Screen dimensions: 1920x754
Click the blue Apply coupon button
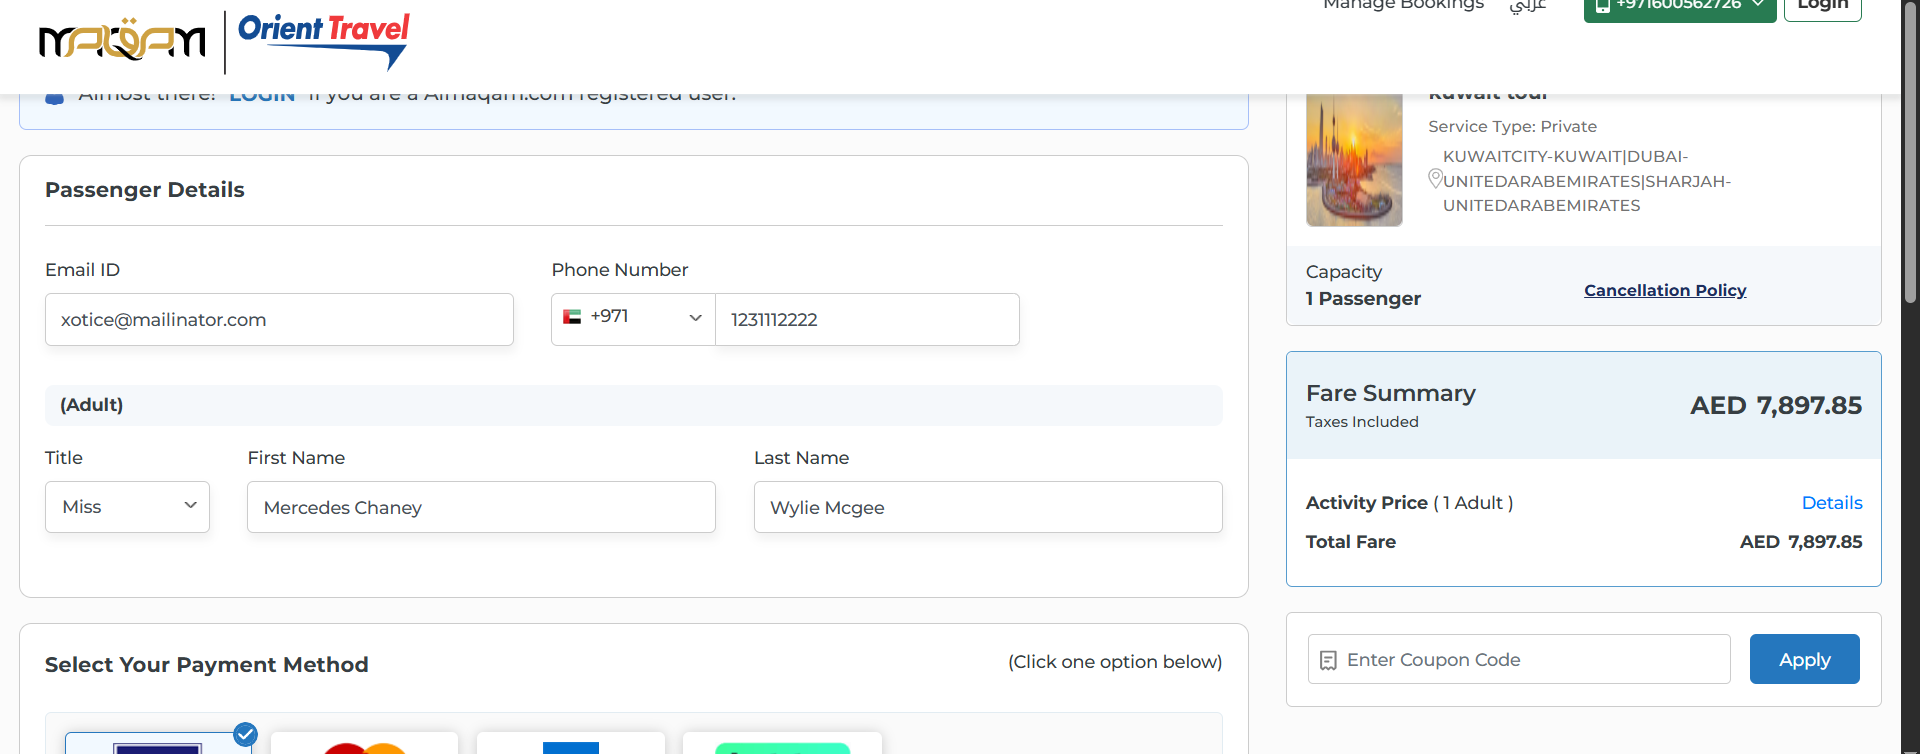point(1804,659)
